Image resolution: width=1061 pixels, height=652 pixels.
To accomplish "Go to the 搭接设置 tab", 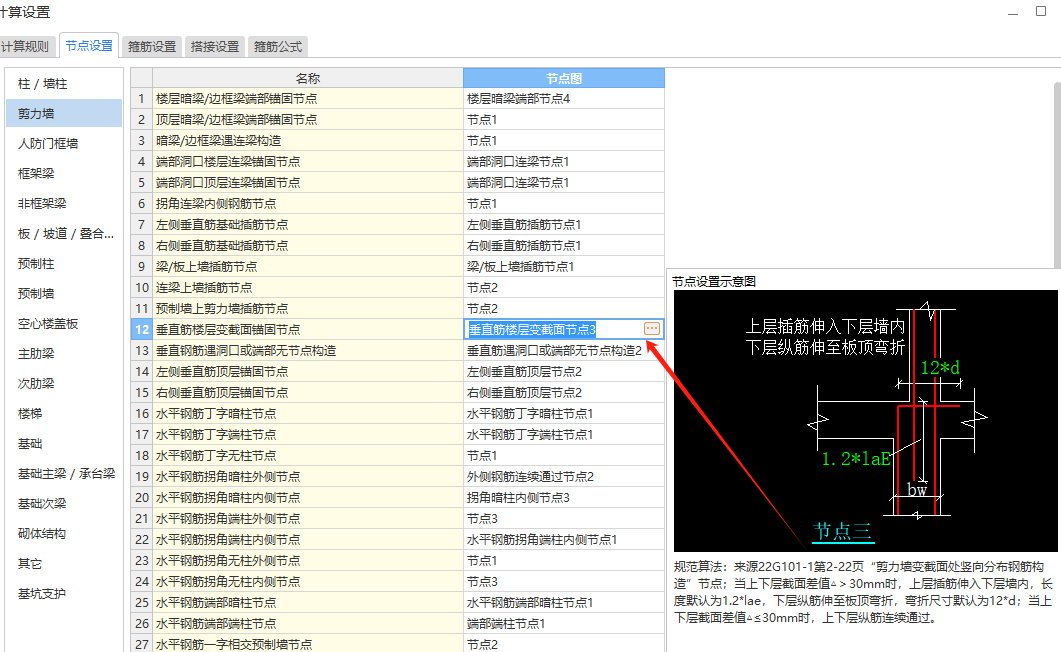I will pos(215,46).
